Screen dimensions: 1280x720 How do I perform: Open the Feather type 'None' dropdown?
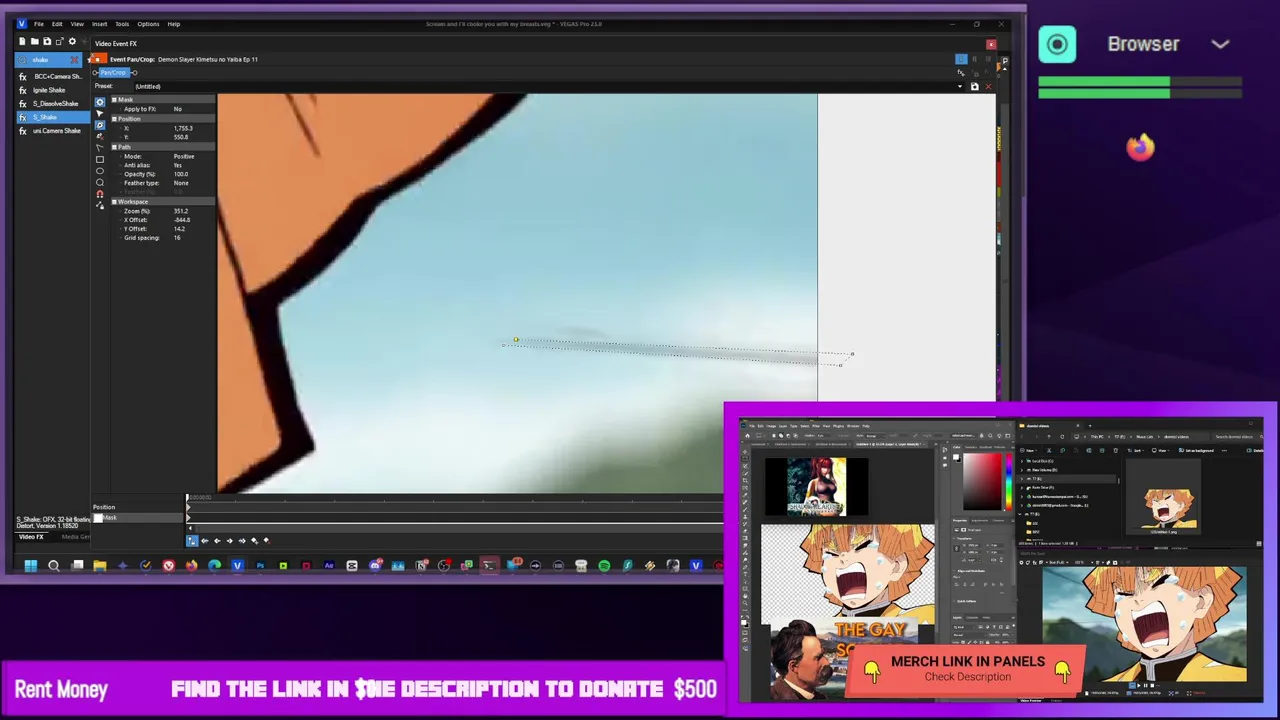[181, 183]
